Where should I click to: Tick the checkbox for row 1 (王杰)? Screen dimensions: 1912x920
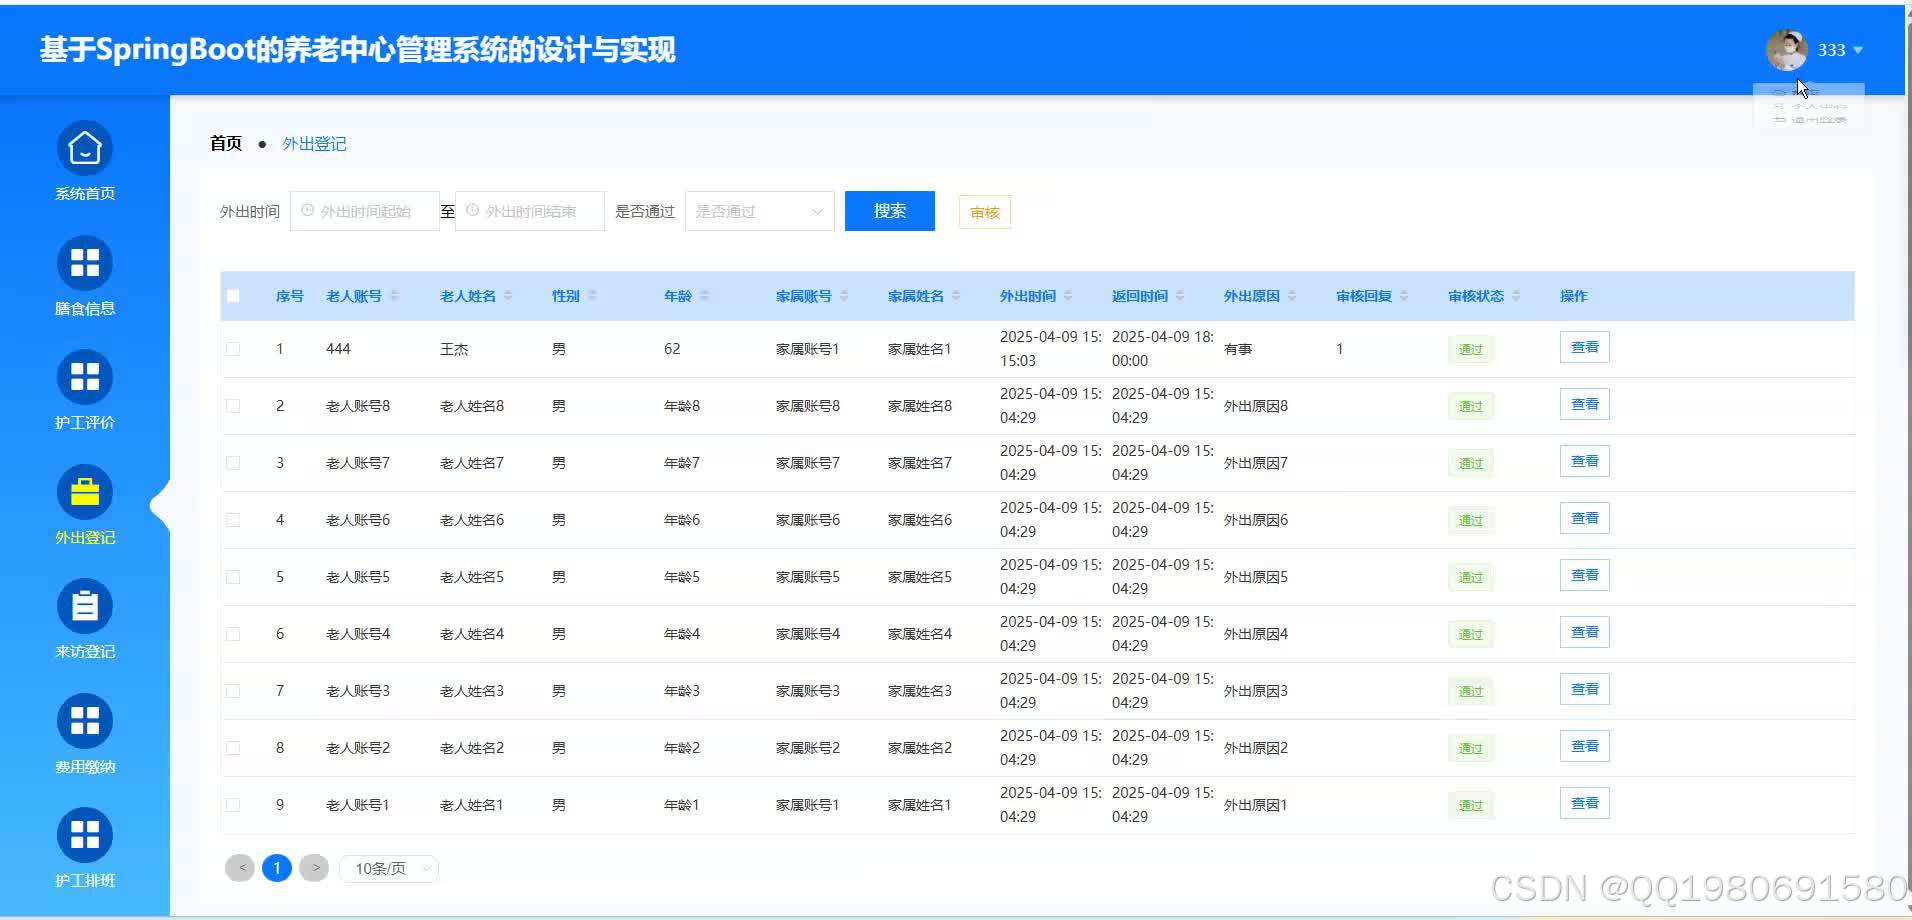coord(233,349)
